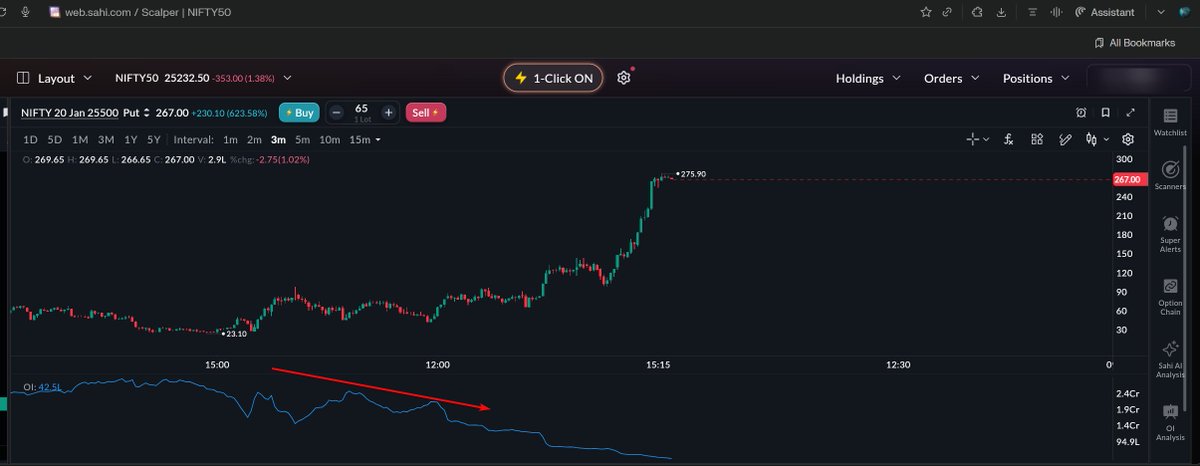Change strike with Put up-down stepper

pos(146,113)
